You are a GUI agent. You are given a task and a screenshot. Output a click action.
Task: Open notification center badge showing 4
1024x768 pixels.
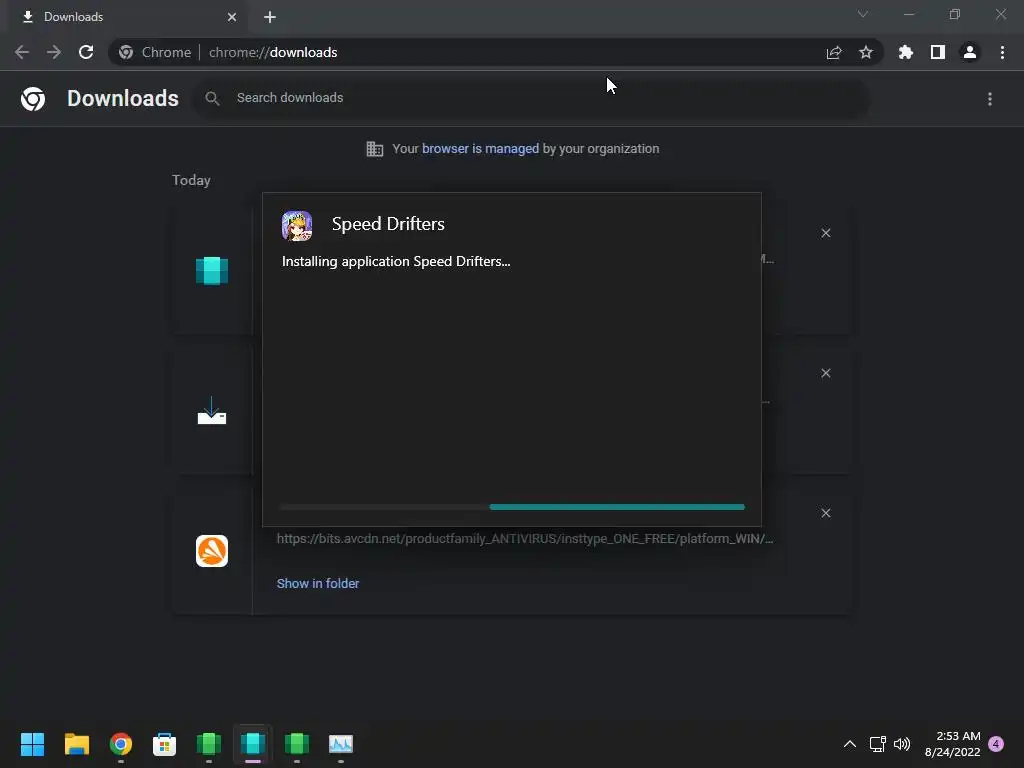(996, 744)
